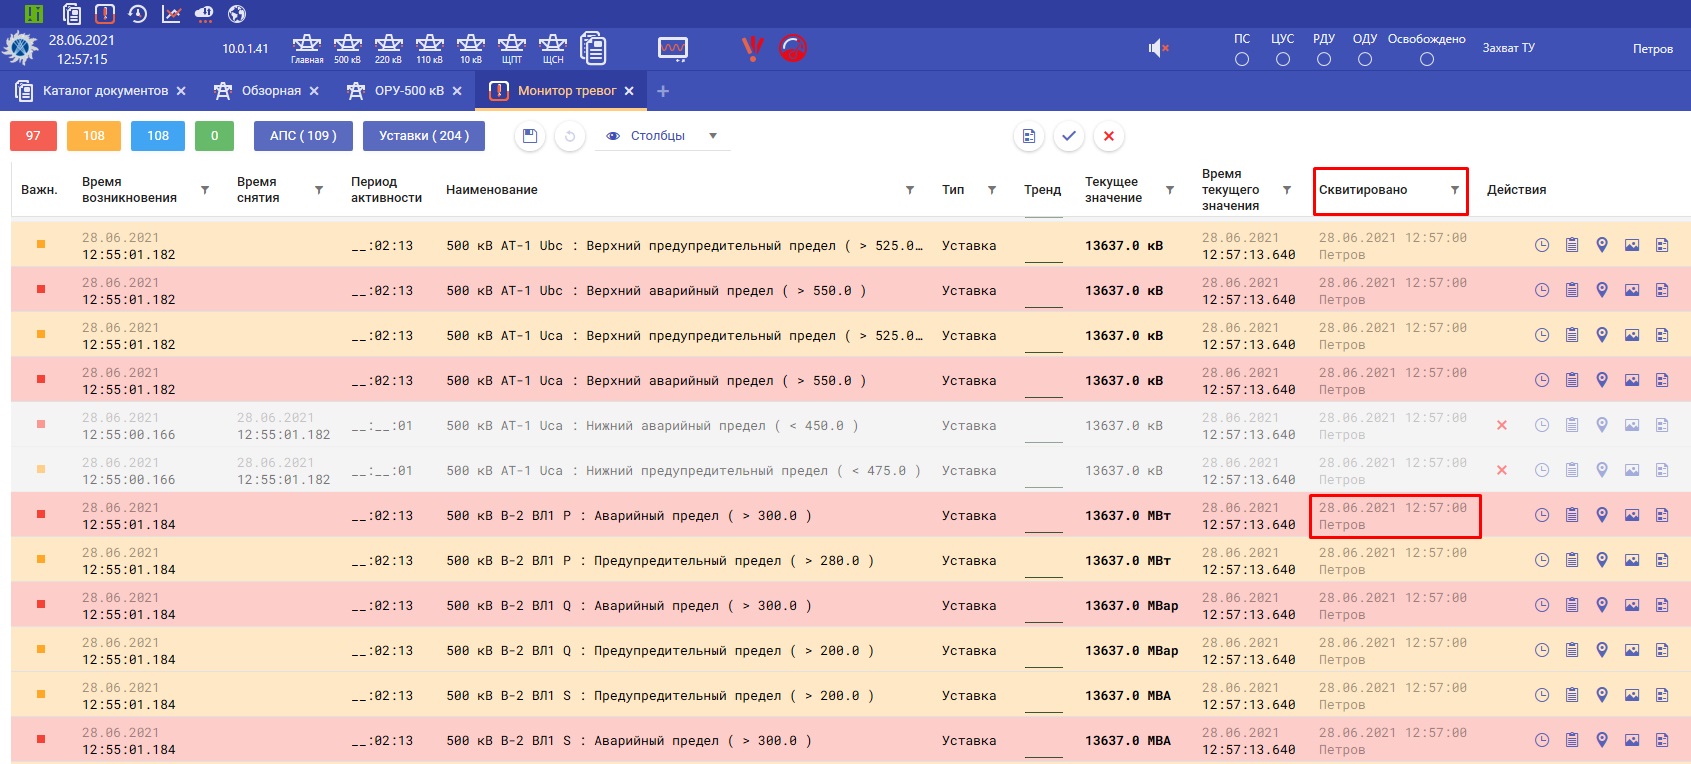Select the Освобождено radio button

click(x=1427, y=59)
